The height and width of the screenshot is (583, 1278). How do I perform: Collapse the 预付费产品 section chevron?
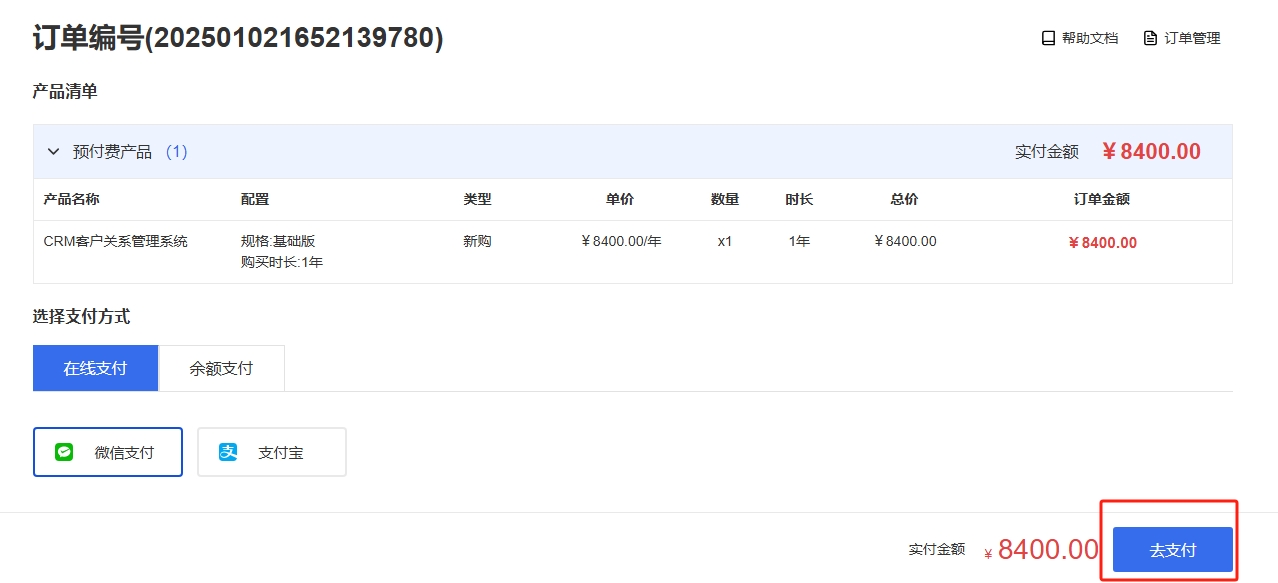point(54,152)
